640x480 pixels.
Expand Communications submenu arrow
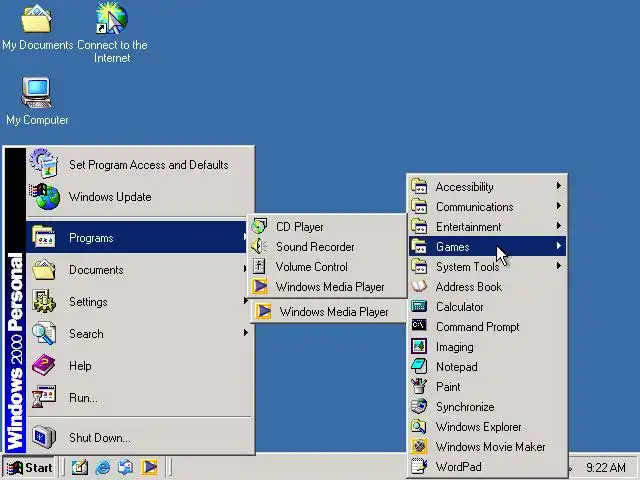(559, 206)
